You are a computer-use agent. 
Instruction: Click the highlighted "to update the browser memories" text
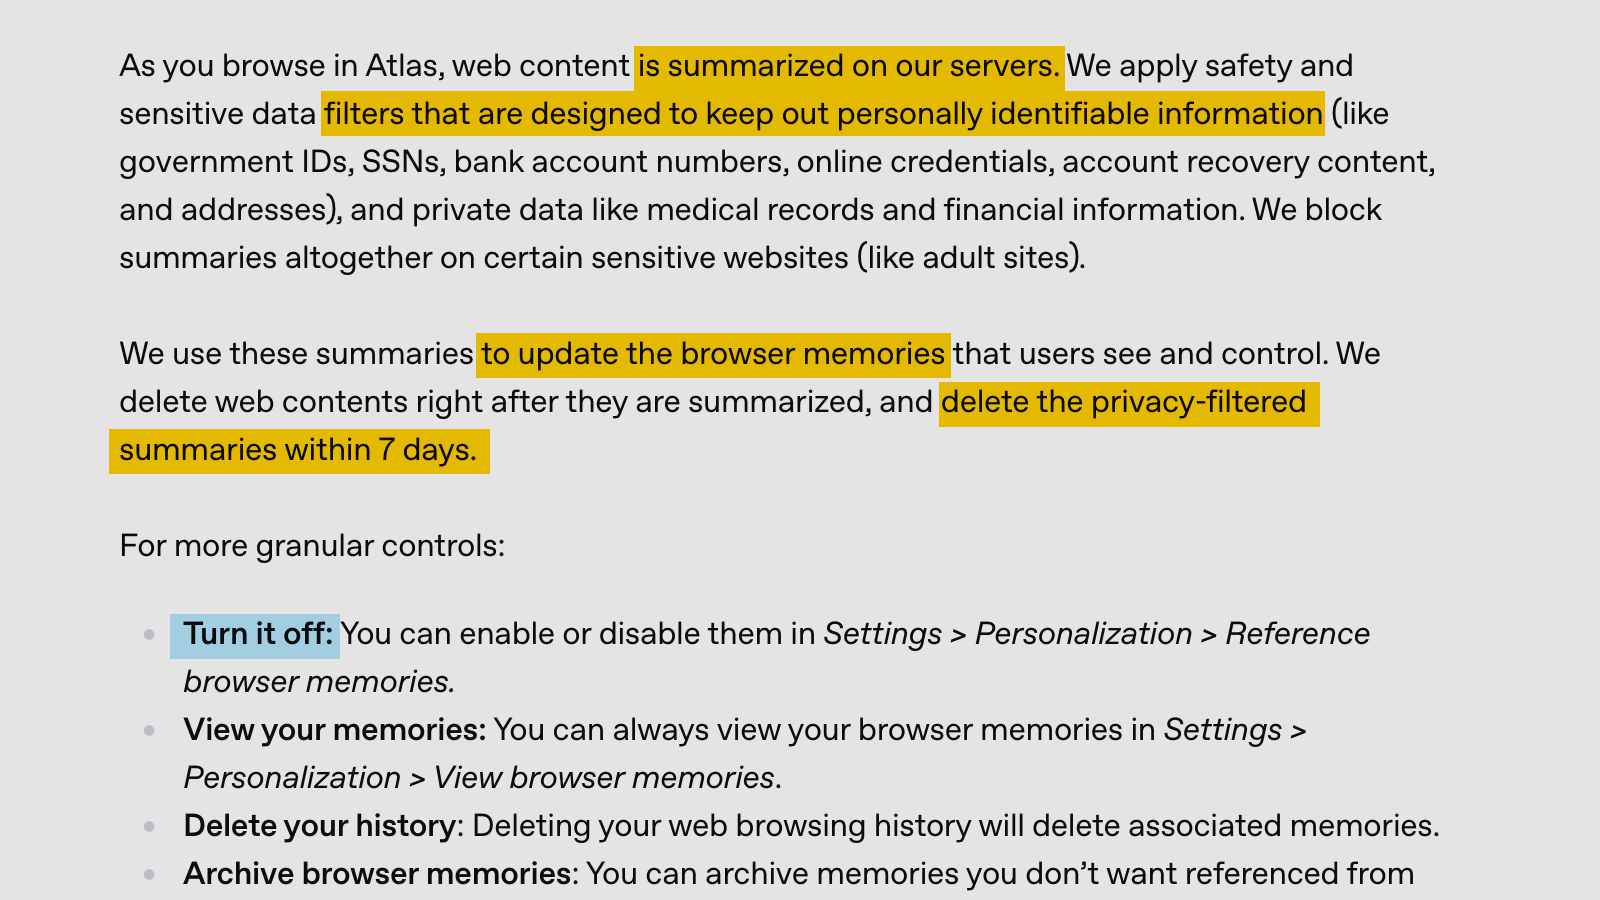(x=712, y=354)
